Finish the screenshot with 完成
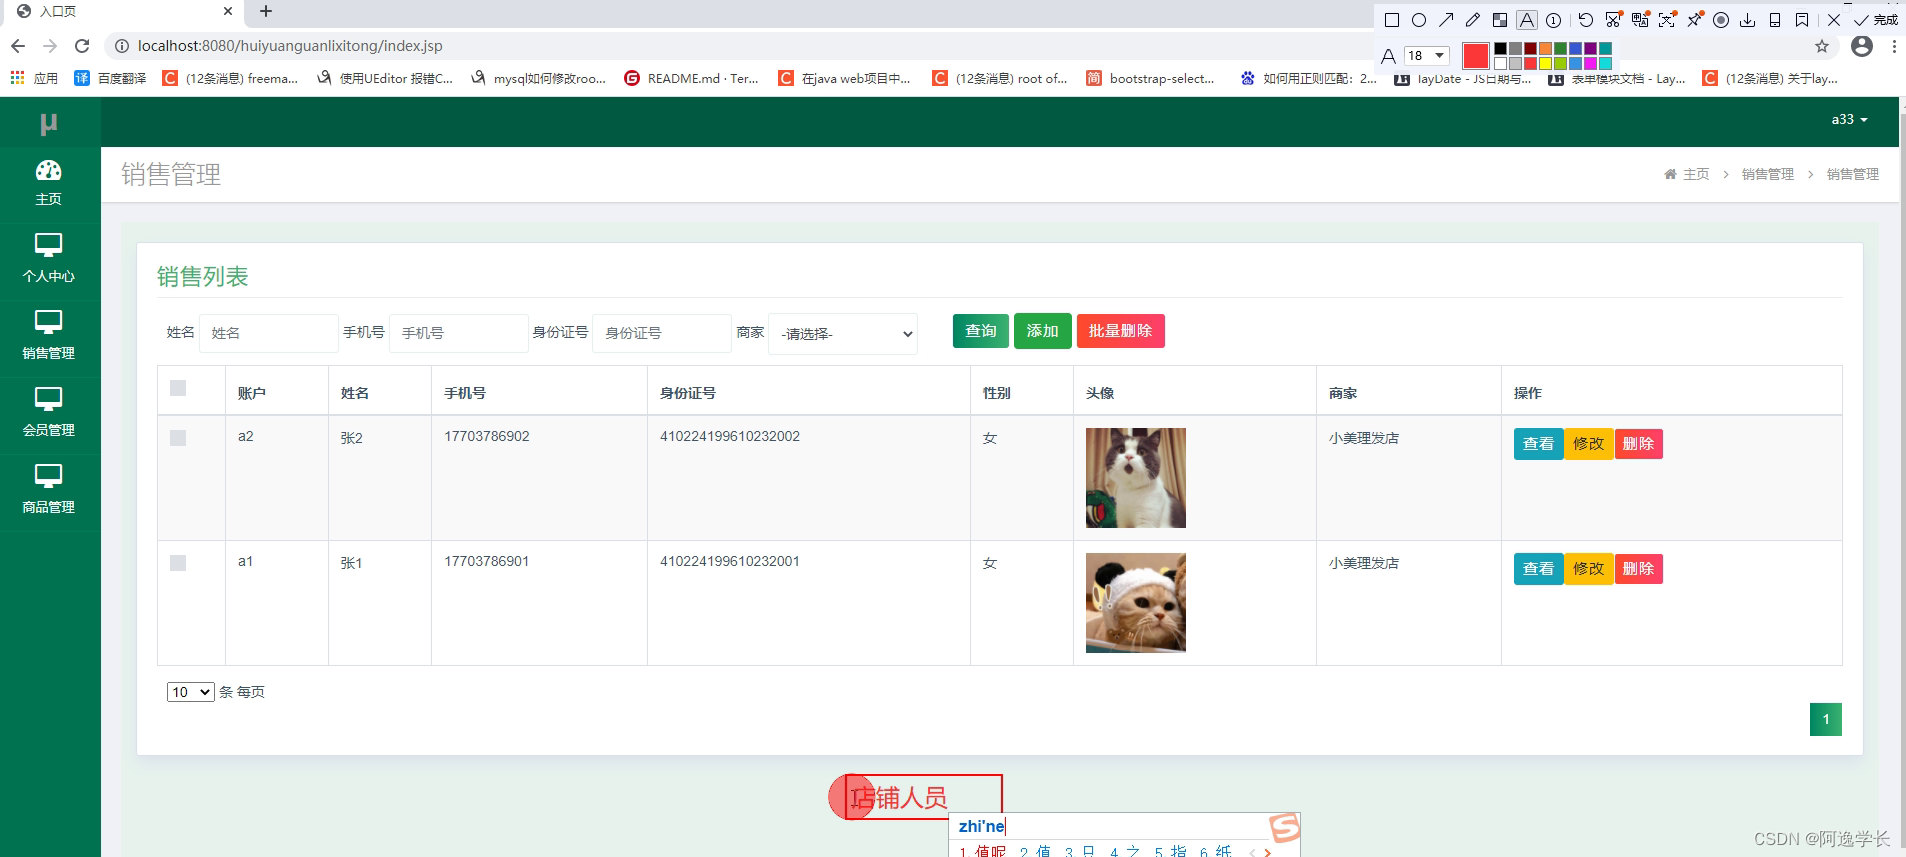Image resolution: width=1906 pixels, height=857 pixels. coord(1875,20)
